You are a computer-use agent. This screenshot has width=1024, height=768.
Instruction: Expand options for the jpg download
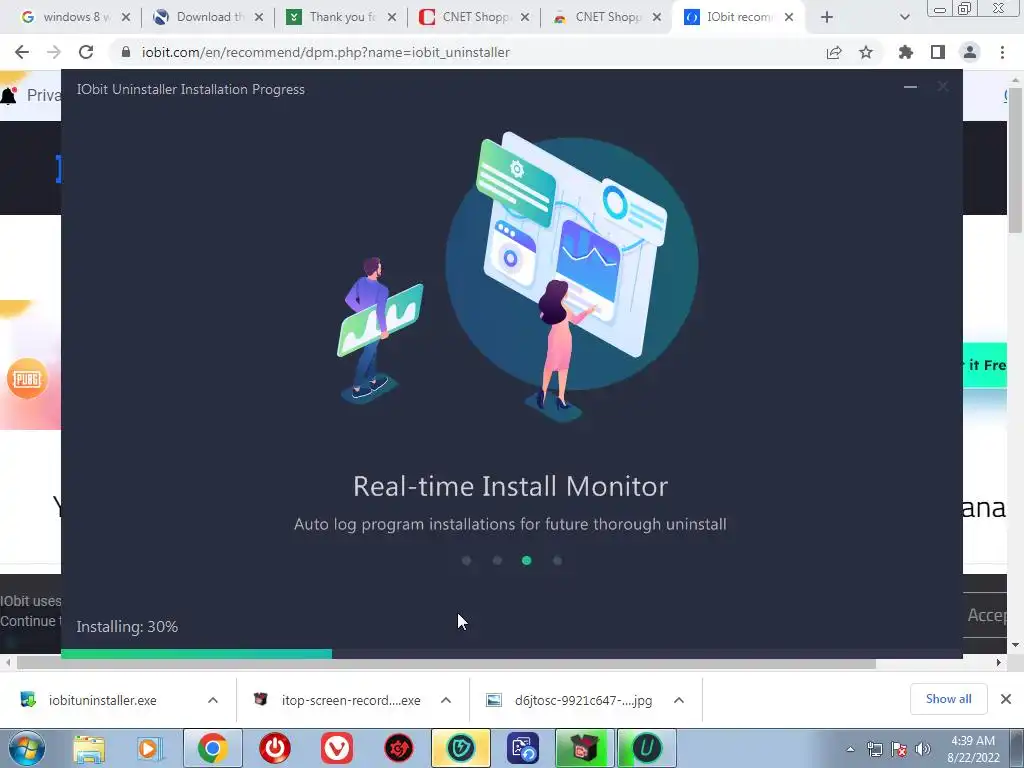[x=679, y=700]
